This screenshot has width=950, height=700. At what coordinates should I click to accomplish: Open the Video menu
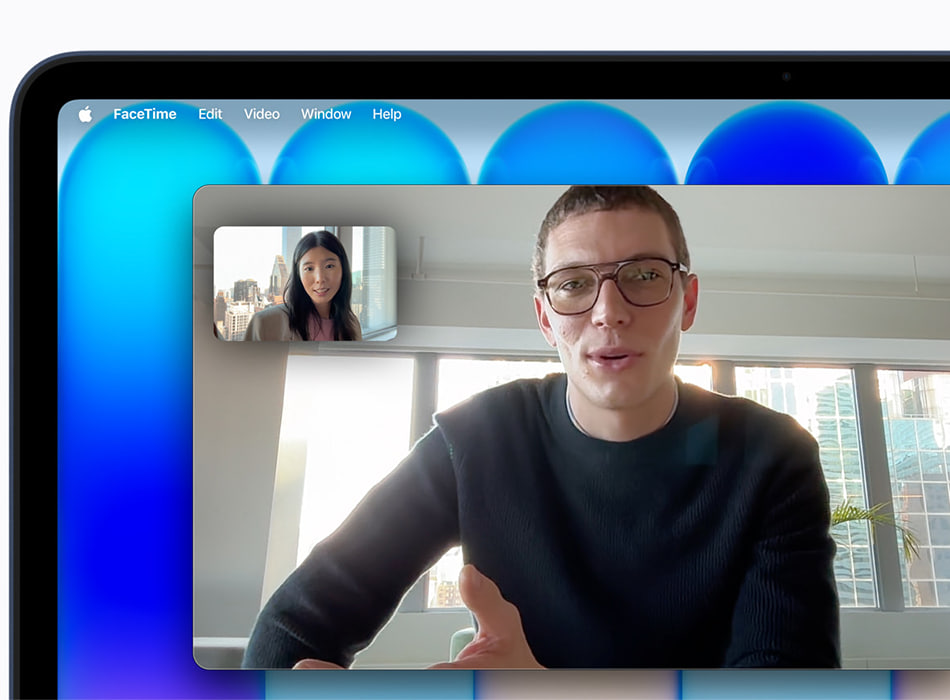pyautogui.click(x=262, y=114)
